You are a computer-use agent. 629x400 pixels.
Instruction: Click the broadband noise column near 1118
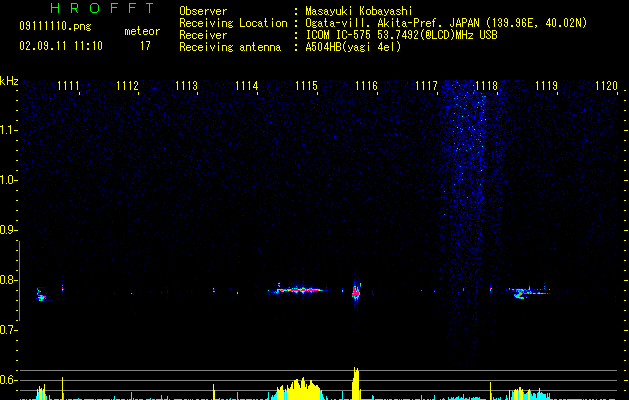click(x=469, y=225)
